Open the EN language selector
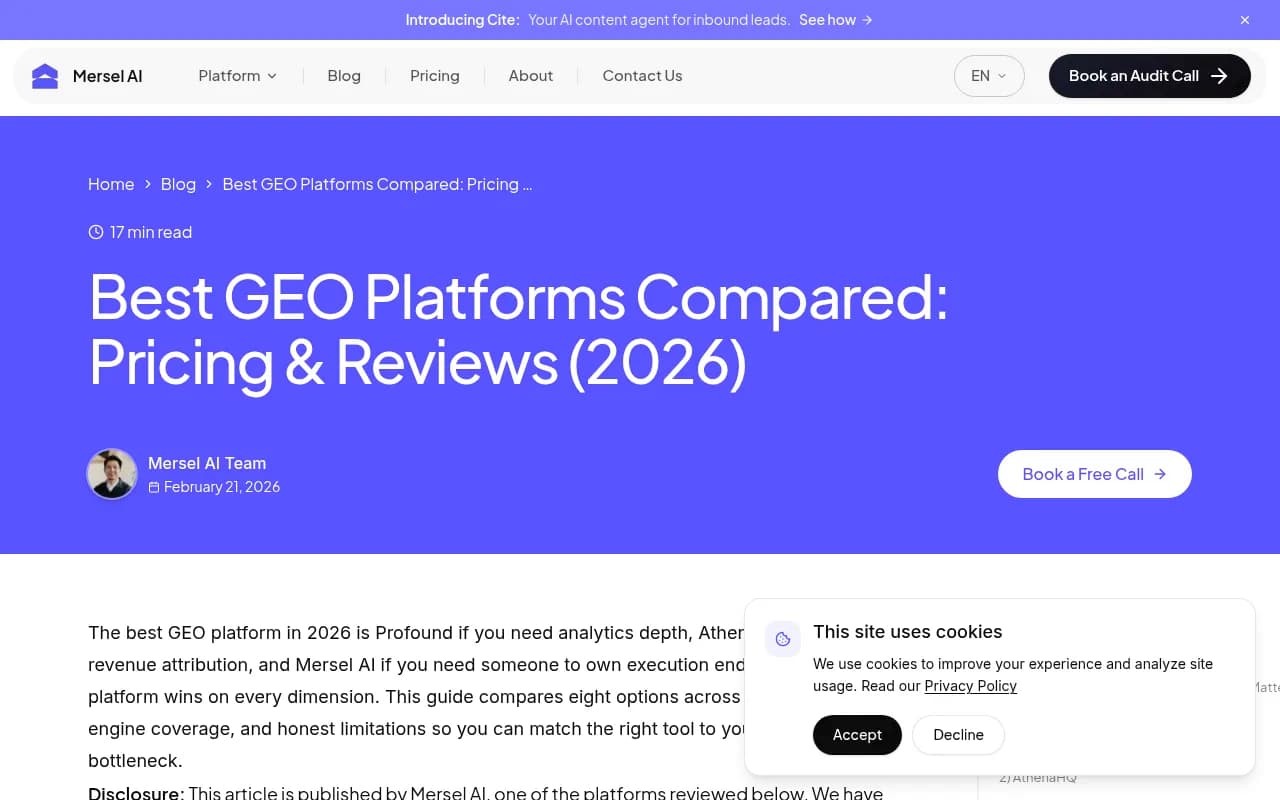The height and width of the screenshot is (800, 1280). 989,75
